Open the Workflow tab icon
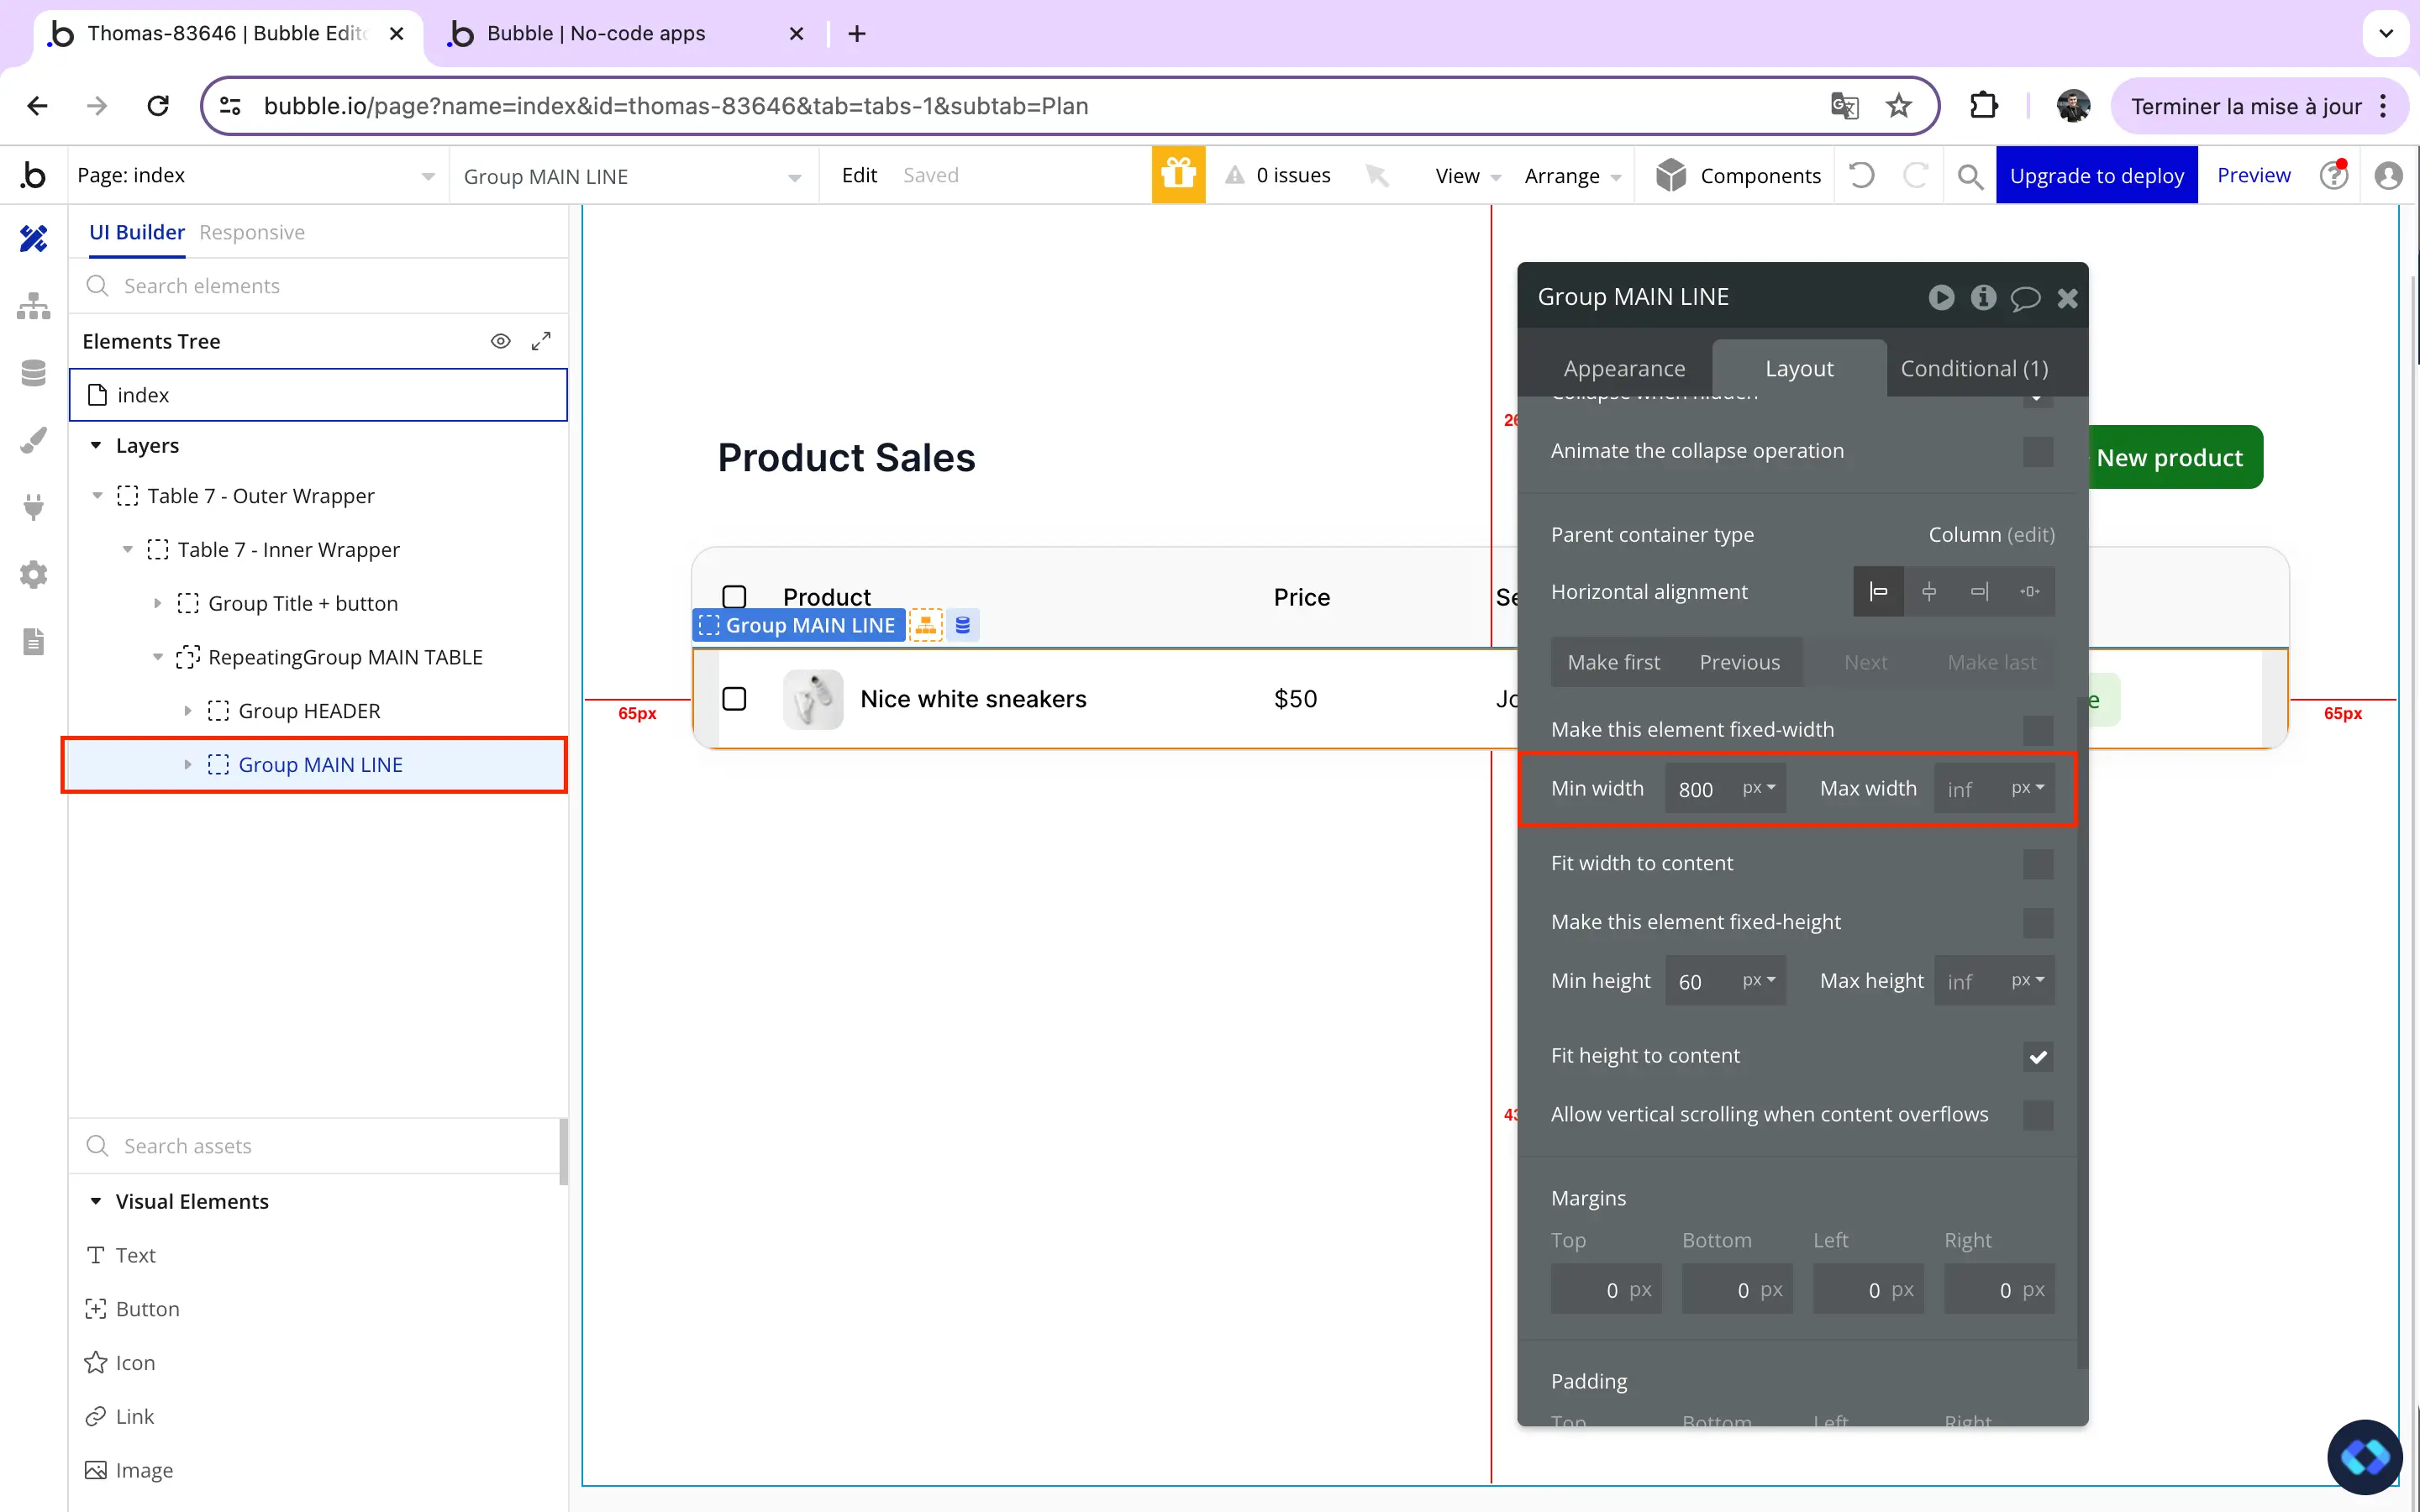2420x1512 pixels. (33, 306)
